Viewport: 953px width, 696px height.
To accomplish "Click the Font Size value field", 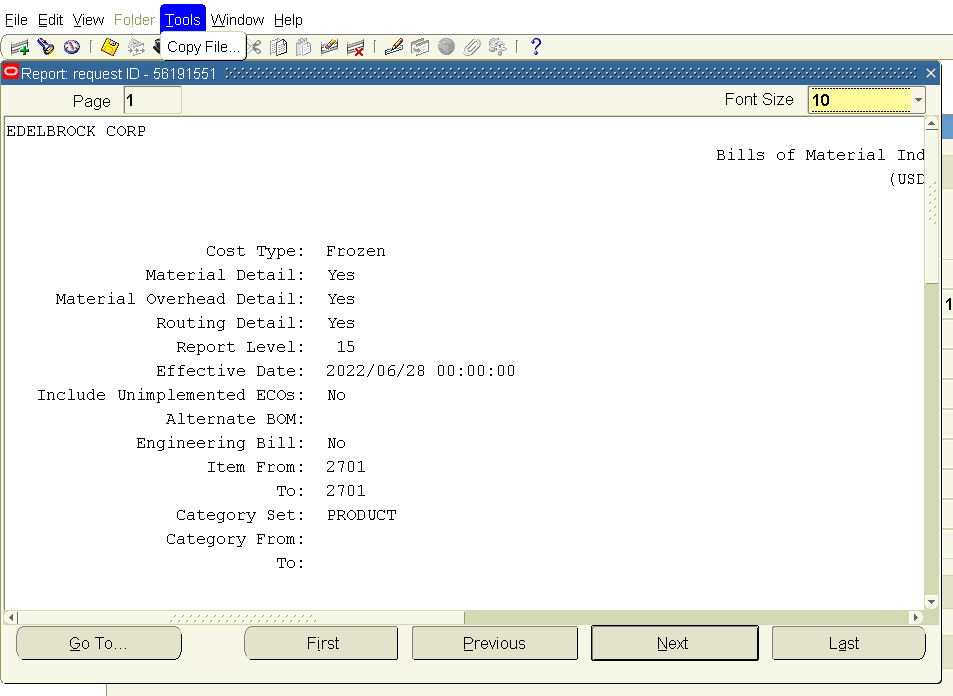I will click(859, 100).
